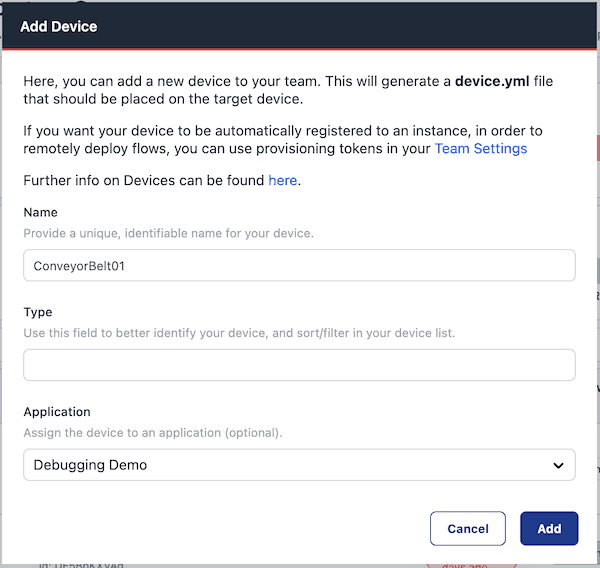Click the chevron arrow on Application select
The width and height of the screenshot is (600, 568).
(x=558, y=465)
